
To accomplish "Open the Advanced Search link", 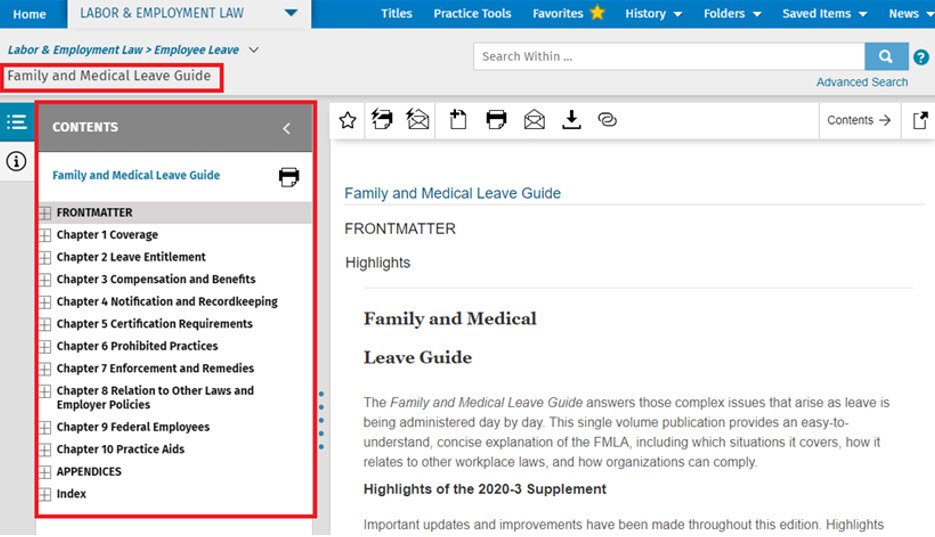I will click(x=862, y=82).
